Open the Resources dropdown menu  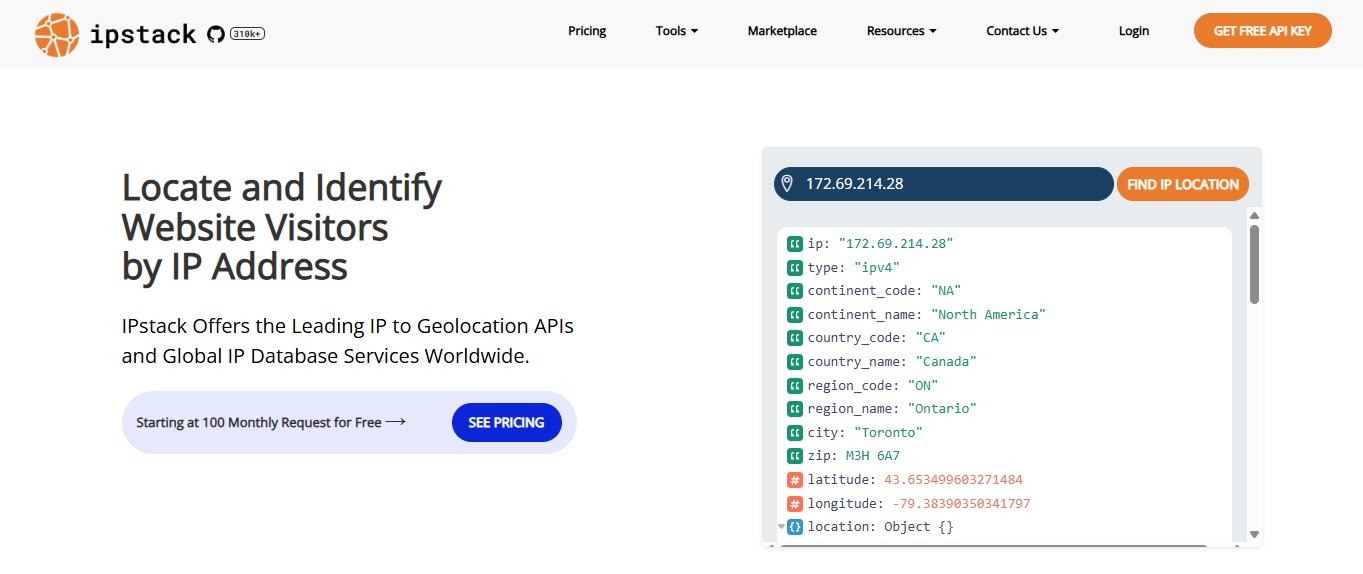coord(901,31)
